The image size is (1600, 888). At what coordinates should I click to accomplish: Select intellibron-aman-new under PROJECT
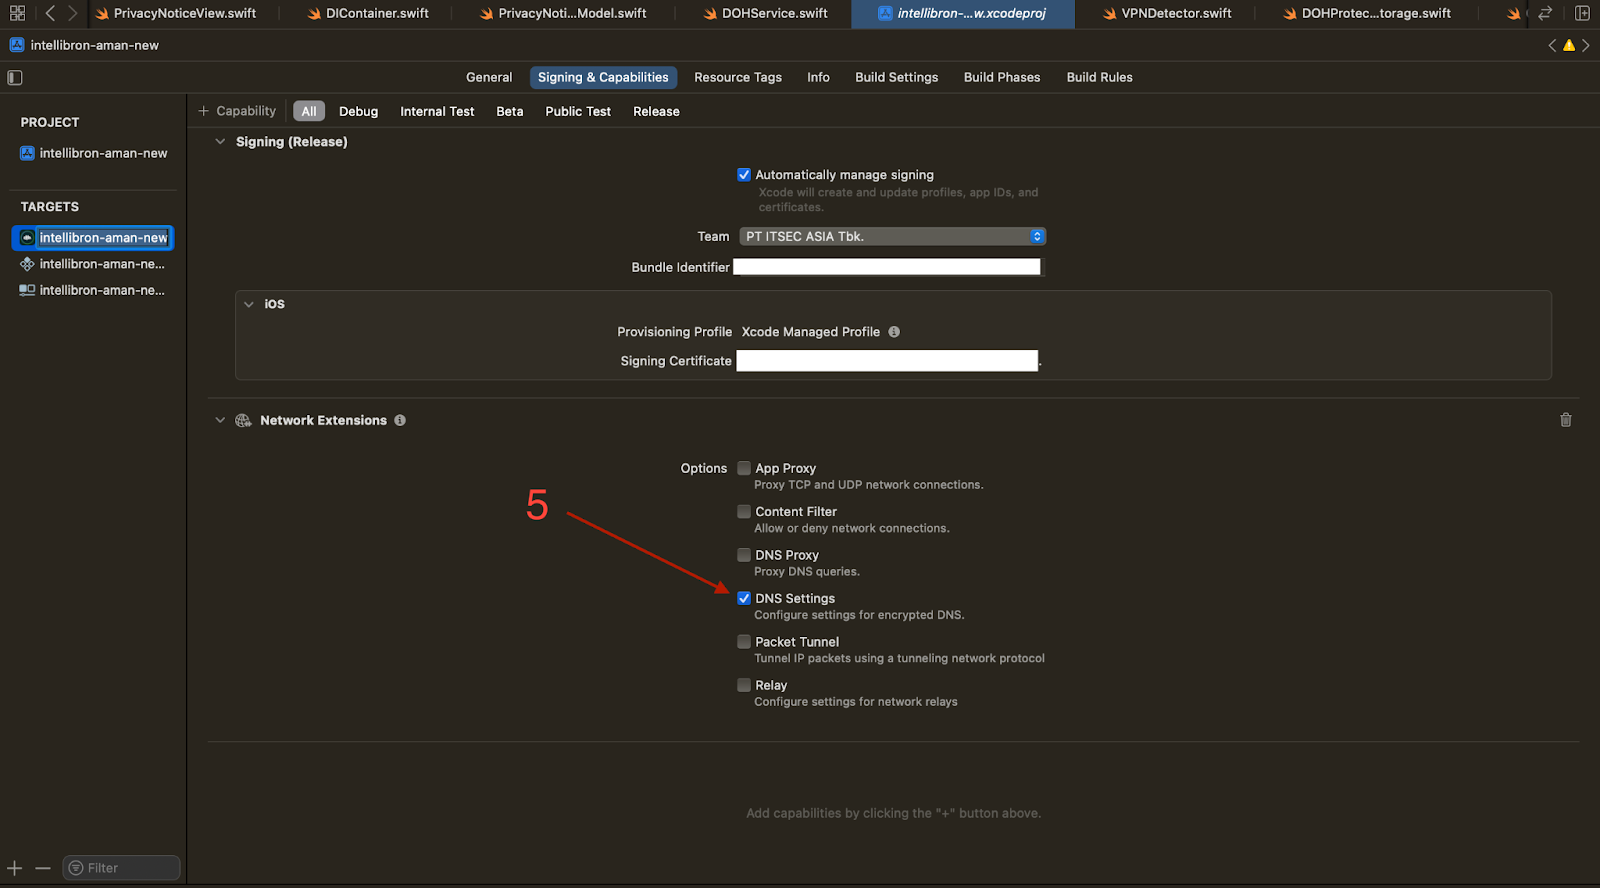coord(94,153)
